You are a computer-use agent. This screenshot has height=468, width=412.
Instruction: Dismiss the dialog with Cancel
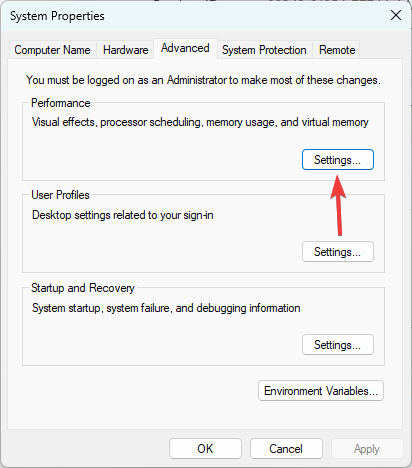point(286,449)
